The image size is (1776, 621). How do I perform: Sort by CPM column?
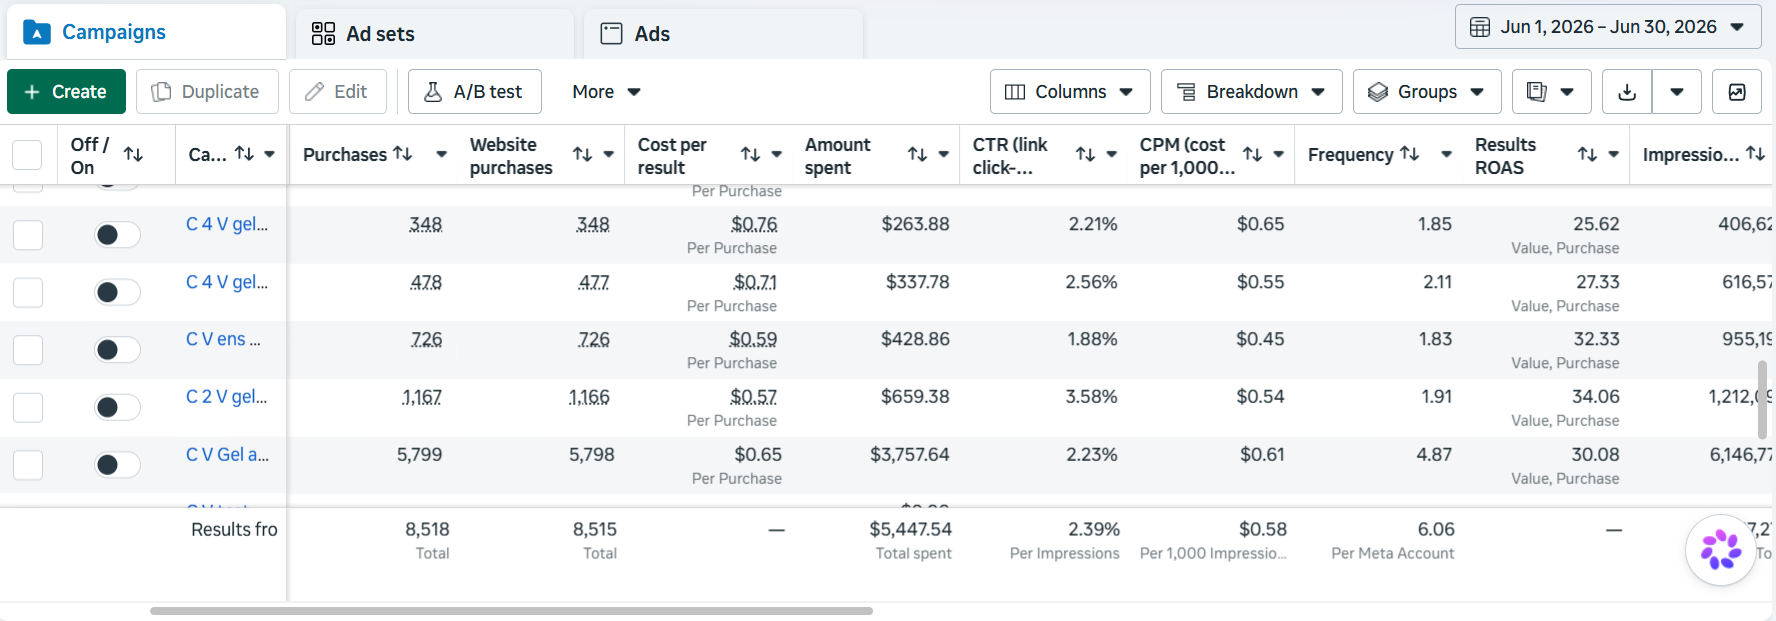point(1252,154)
